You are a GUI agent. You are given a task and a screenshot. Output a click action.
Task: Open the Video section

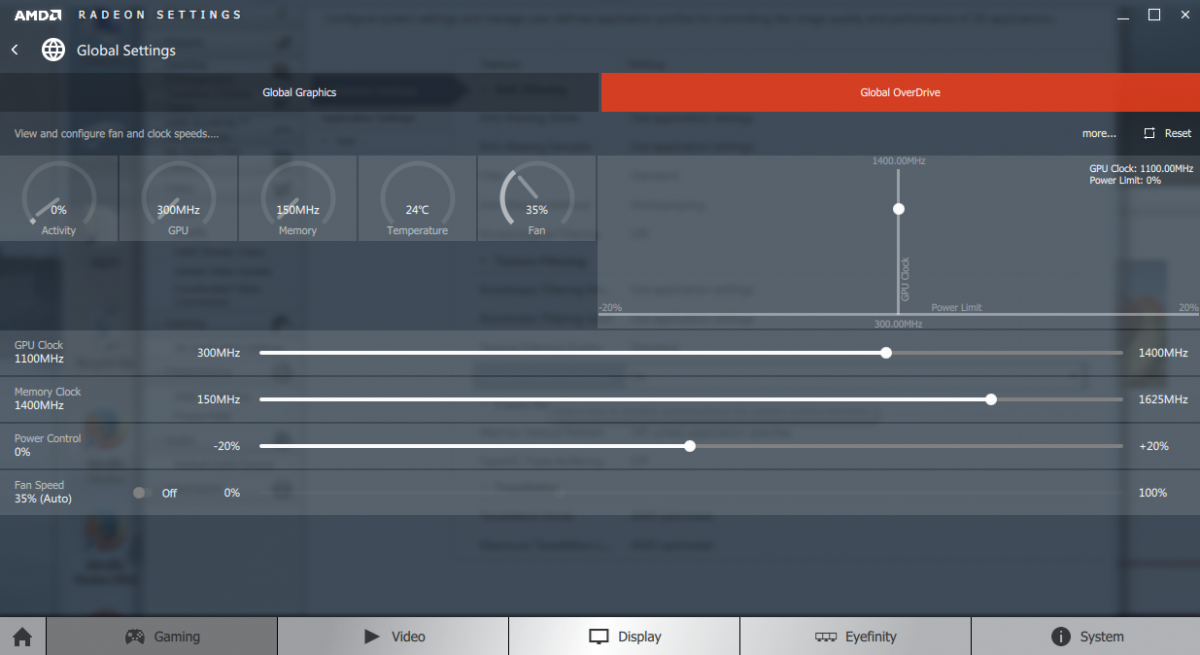click(393, 636)
